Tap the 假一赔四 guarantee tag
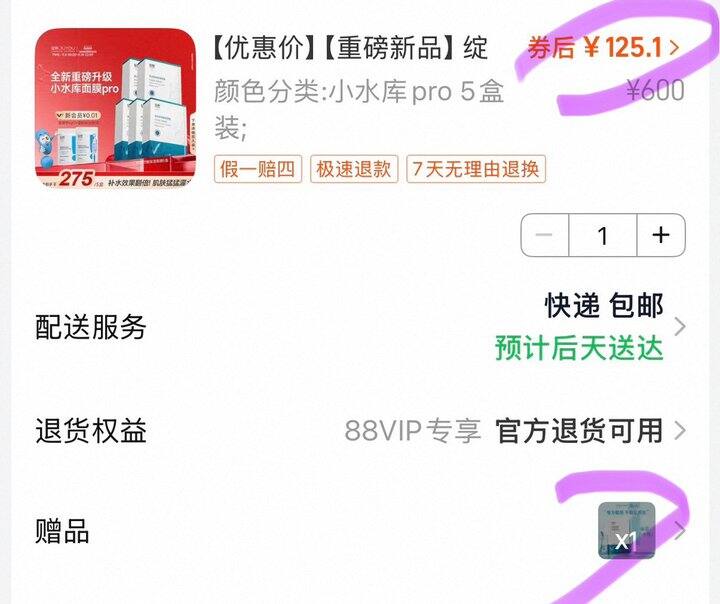The width and height of the screenshot is (720, 604). point(258,169)
